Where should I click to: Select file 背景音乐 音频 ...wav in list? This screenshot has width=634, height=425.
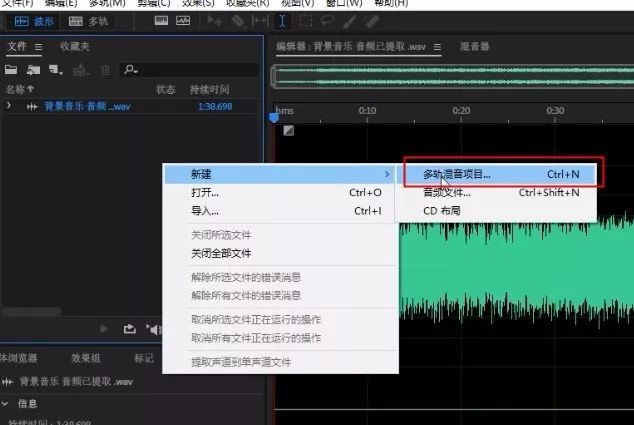[87, 106]
